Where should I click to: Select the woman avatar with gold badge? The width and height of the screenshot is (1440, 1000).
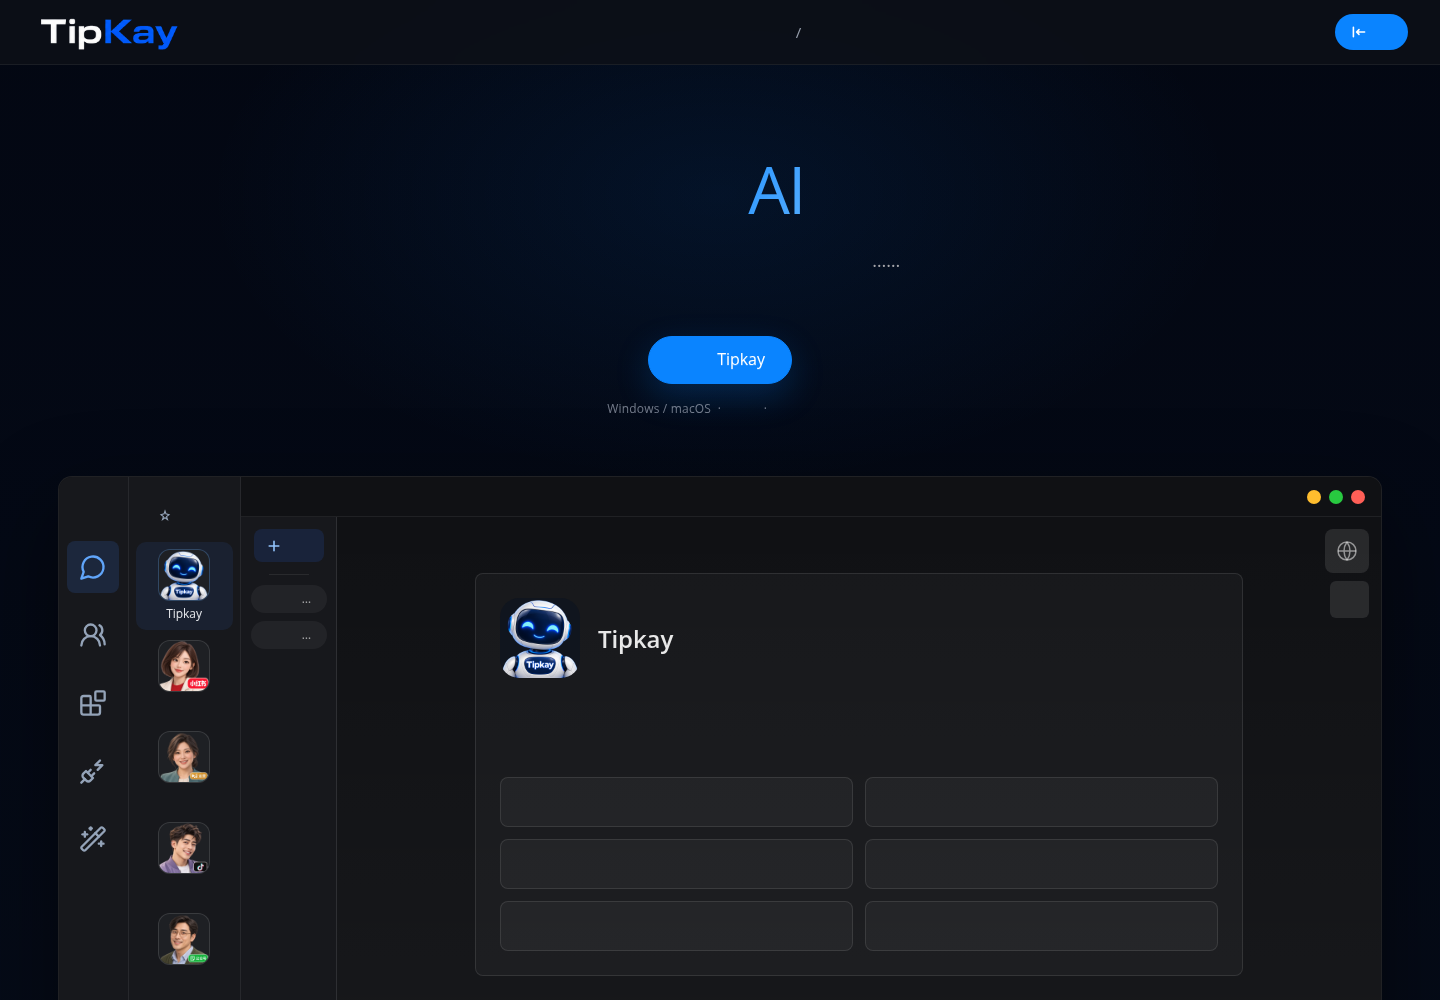pyautogui.click(x=184, y=757)
